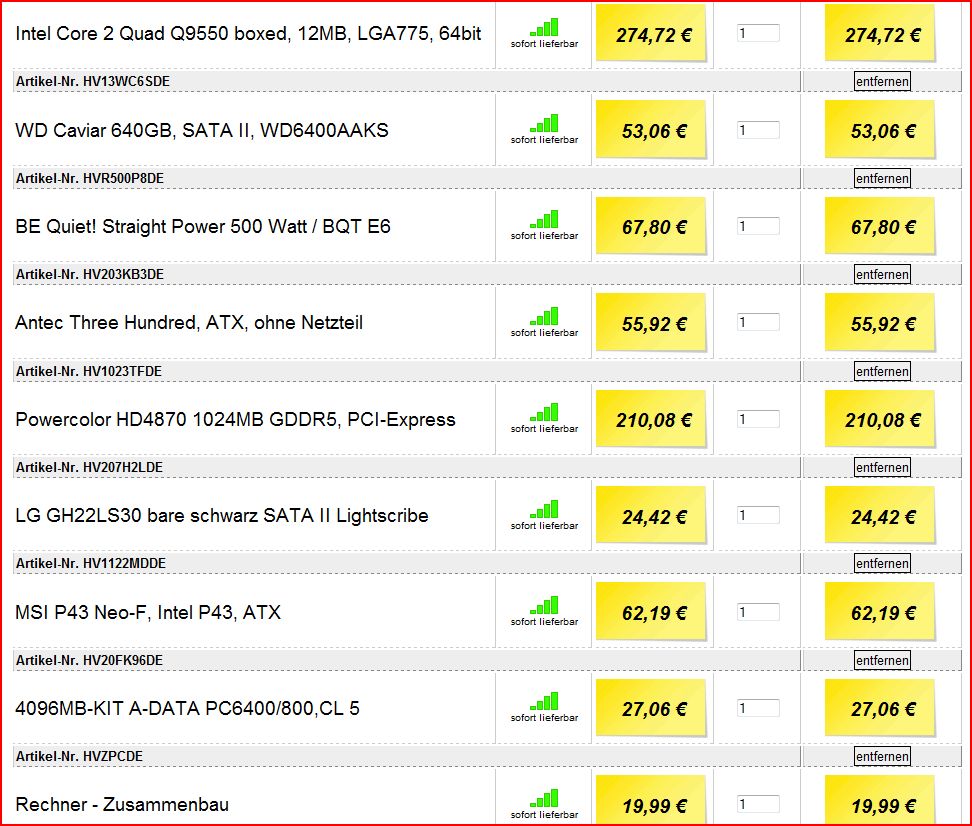Open MSI P43 Neo-F product name

click(x=148, y=612)
